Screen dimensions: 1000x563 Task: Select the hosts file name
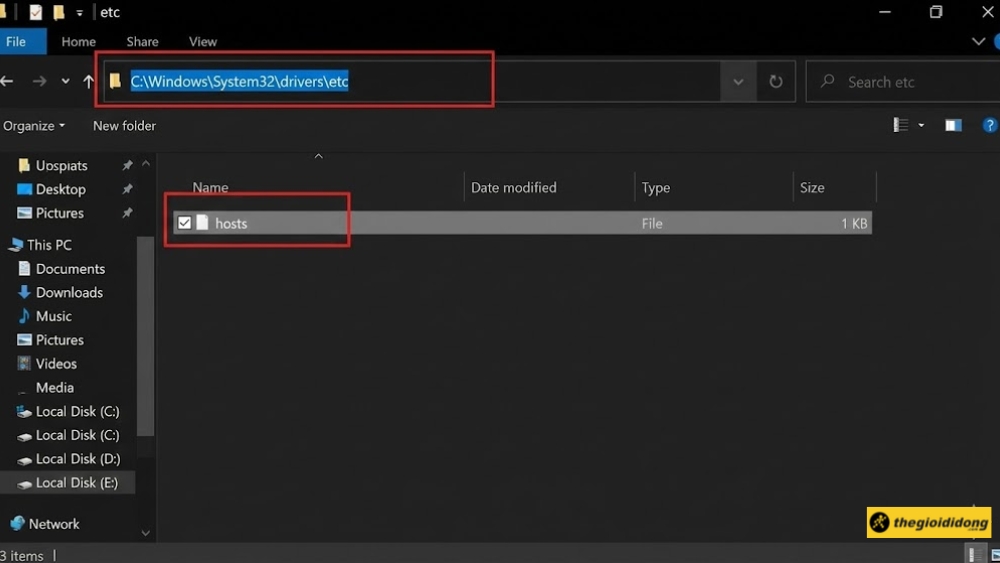click(x=231, y=223)
